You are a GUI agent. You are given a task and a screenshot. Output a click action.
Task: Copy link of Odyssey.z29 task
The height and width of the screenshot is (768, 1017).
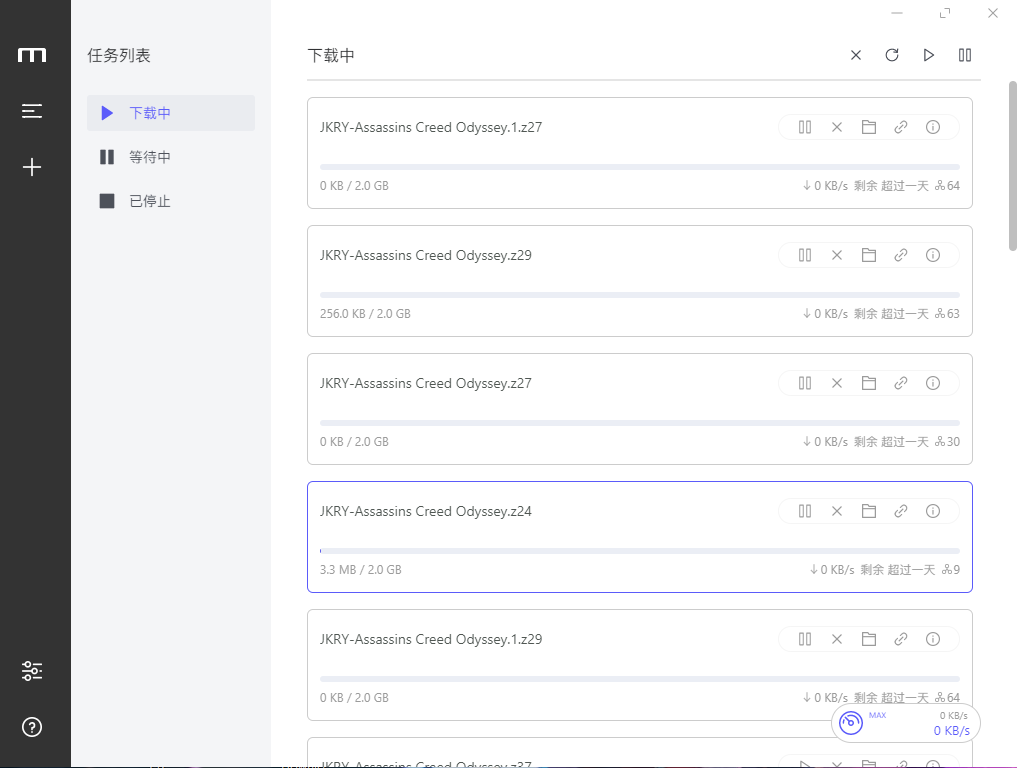pyautogui.click(x=901, y=255)
